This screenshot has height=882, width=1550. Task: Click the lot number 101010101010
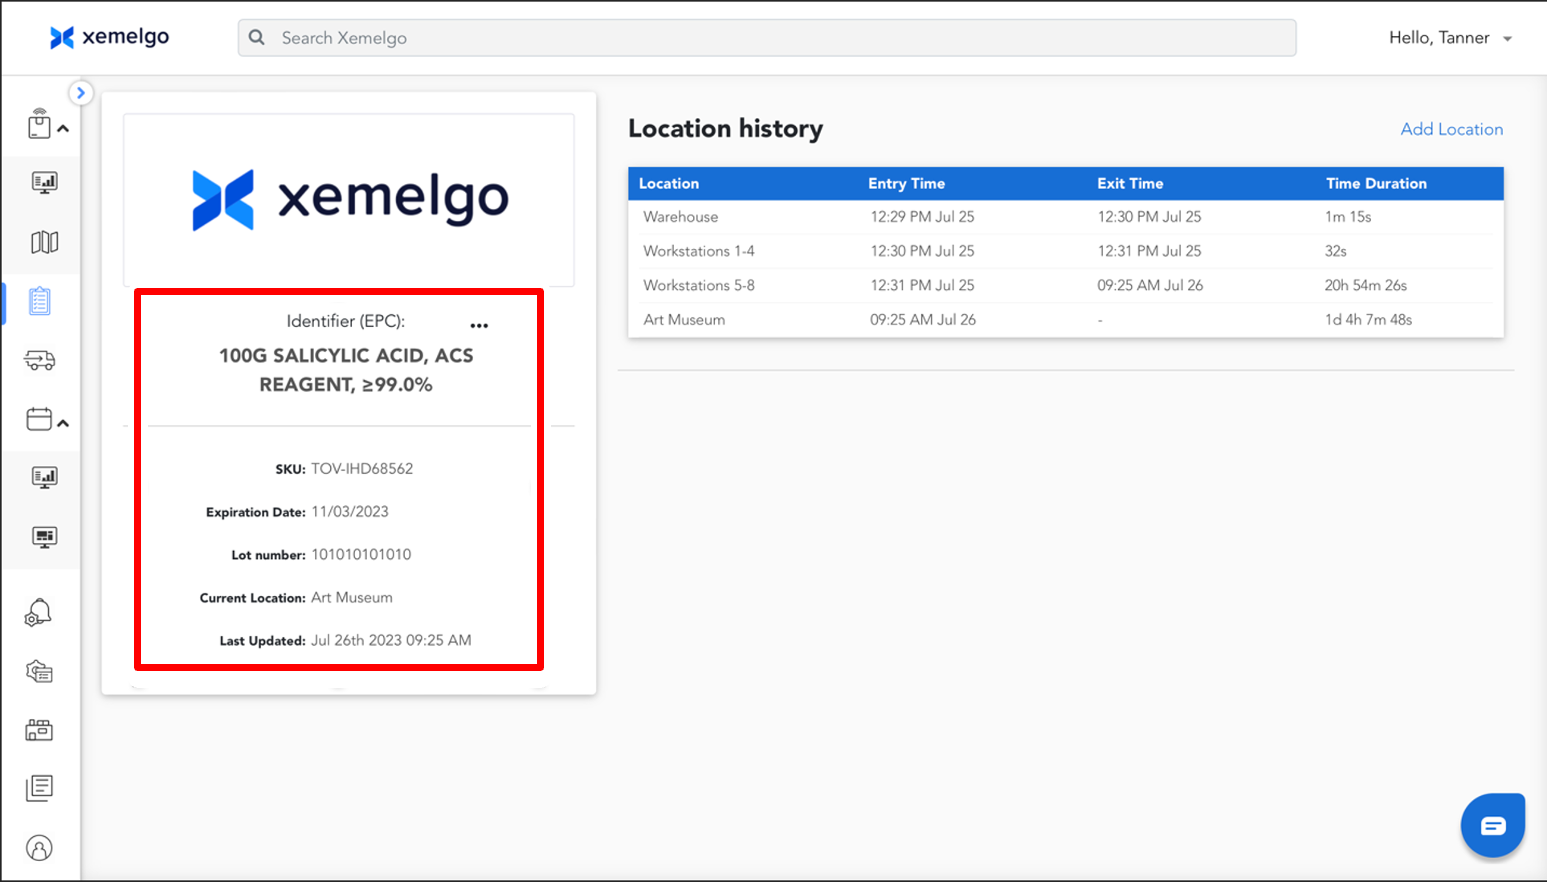click(361, 554)
